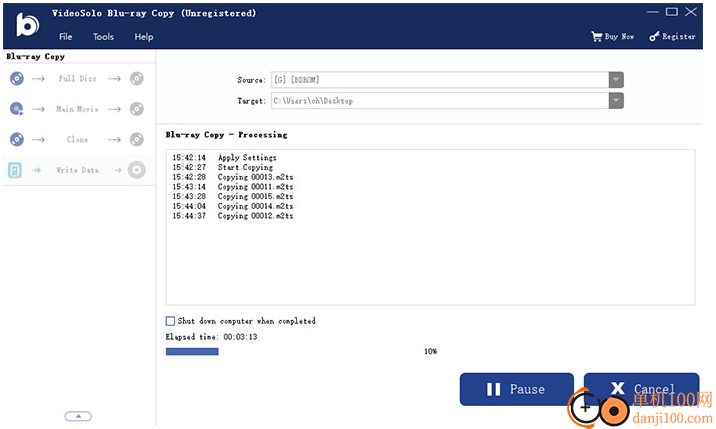This screenshot has width=716, height=429.
Task: Click the Elapsed time 00:03:13 text
Action: pyautogui.click(x=211, y=337)
